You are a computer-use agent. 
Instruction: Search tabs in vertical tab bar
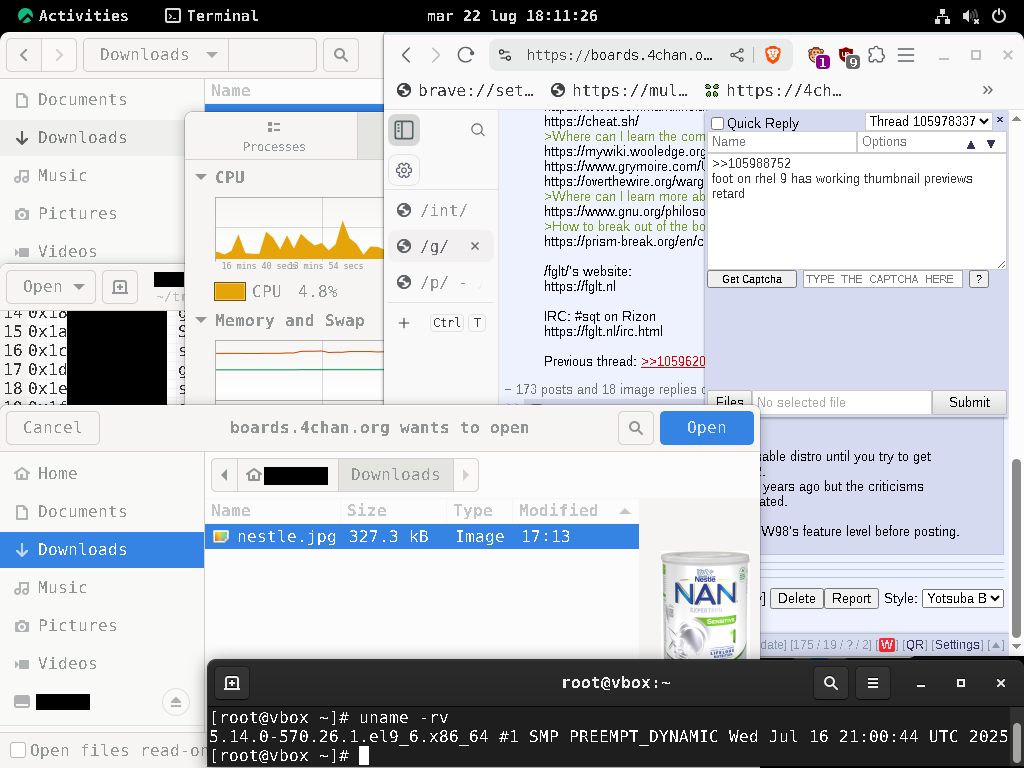pyautogui.click(x=478, y=130)
